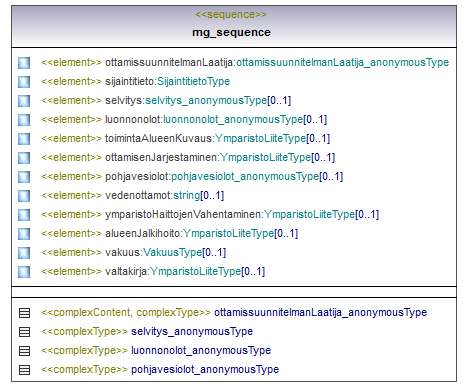Screen dimensions: 467x386
Task: Select ottamissuunnitelmanLaatija_anonymousType complexContent entry
Action: tap(234, 312)
